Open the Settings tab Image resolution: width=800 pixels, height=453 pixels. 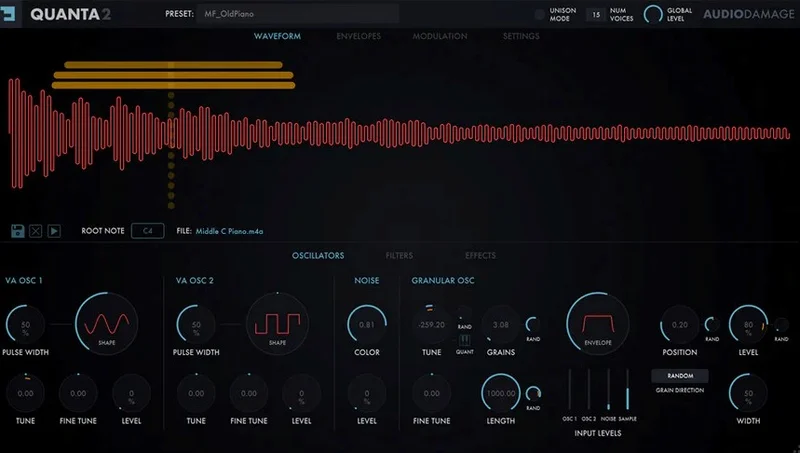pos(521,36)
